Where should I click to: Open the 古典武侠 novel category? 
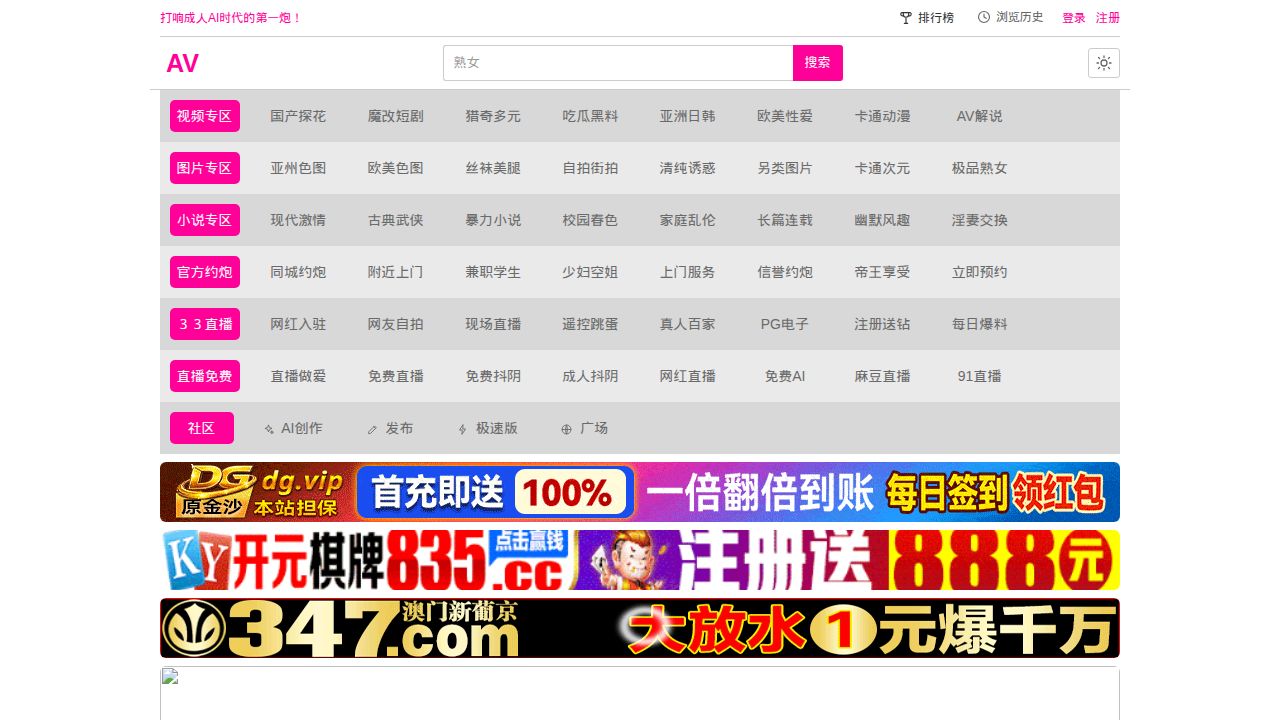tap(396, 220)
